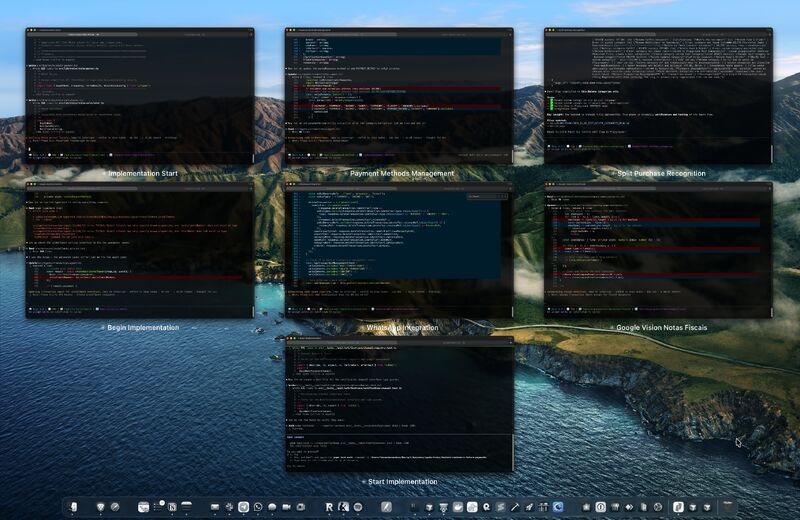Click the rocket icon in the Dock
800x520 pixels.
point(529,507)
